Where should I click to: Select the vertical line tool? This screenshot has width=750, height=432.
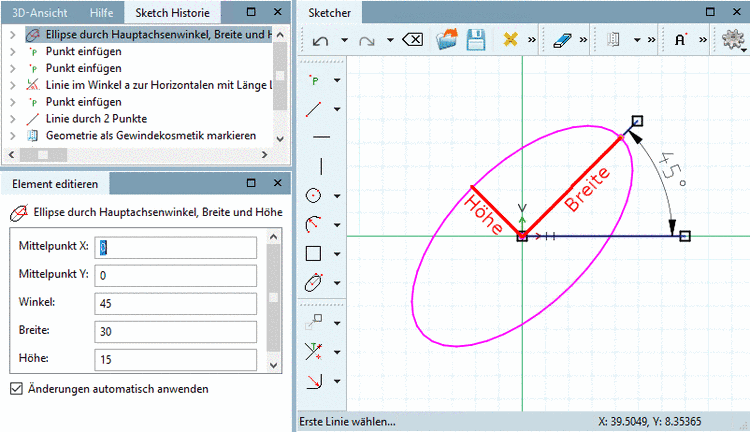(x=321, y=166)
